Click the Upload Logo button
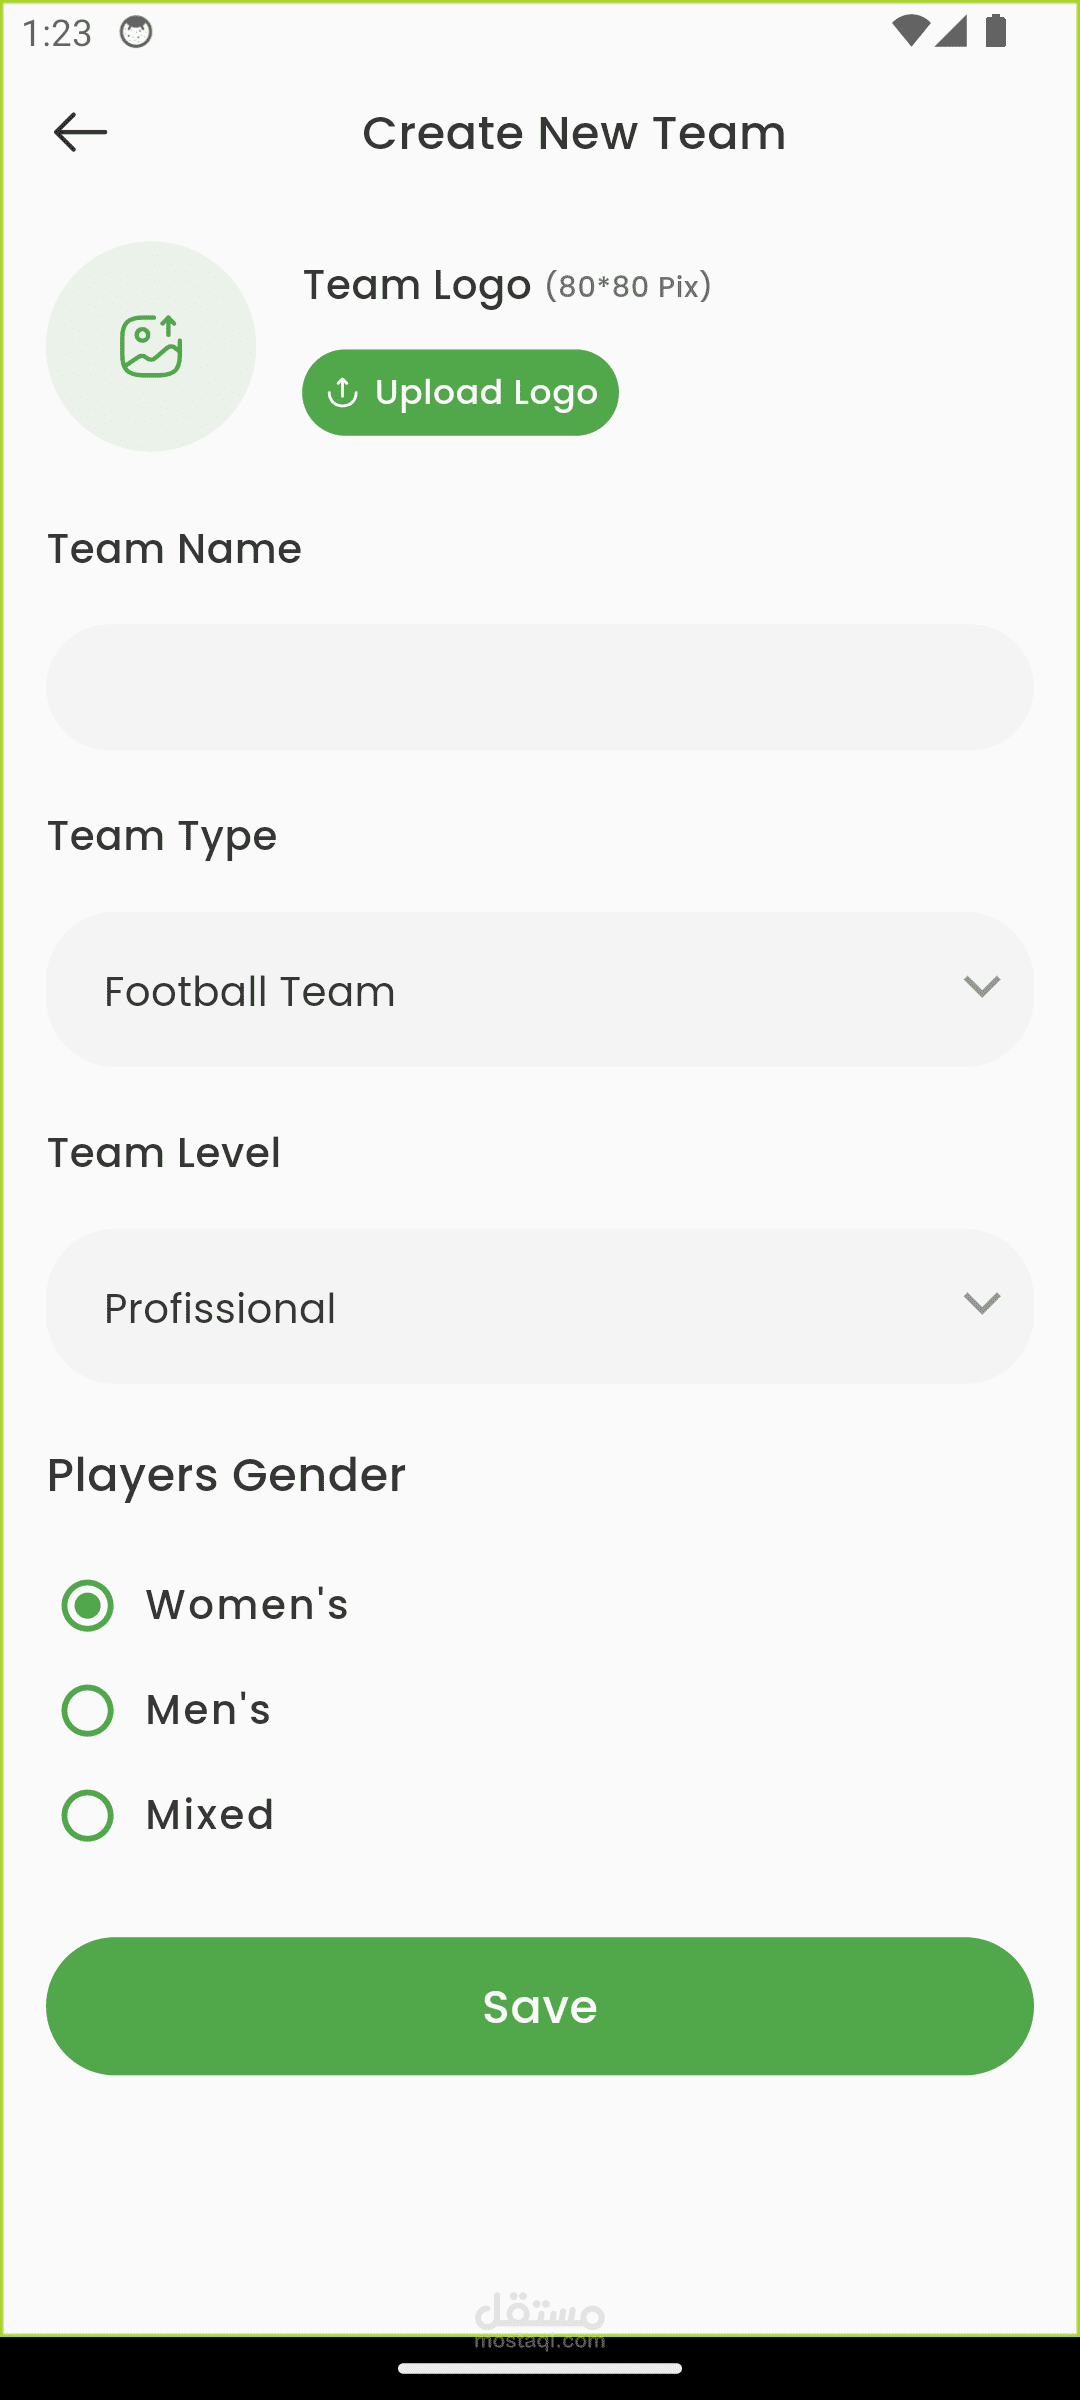1080x2400 pixels. (460, 392)
